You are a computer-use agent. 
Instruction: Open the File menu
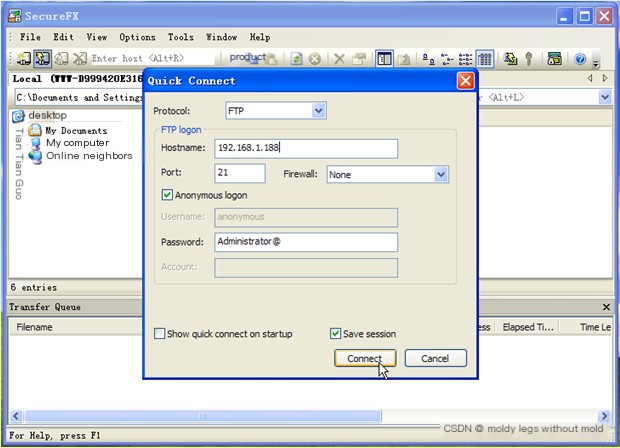30,37
